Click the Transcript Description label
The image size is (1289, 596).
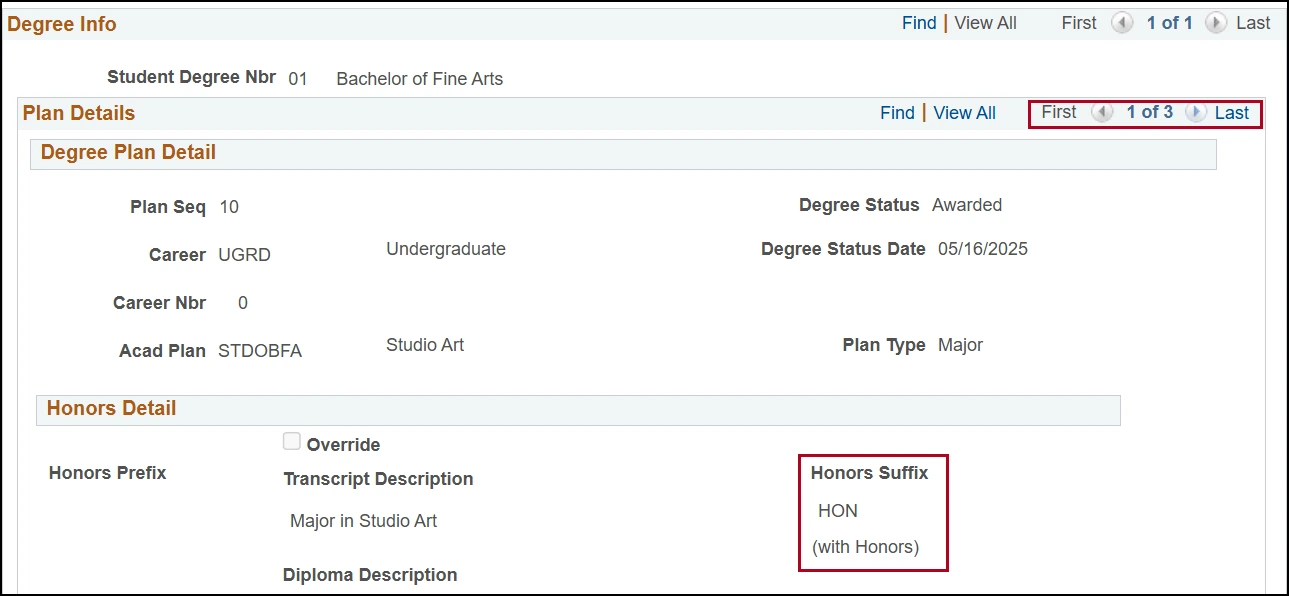point(378,479)
